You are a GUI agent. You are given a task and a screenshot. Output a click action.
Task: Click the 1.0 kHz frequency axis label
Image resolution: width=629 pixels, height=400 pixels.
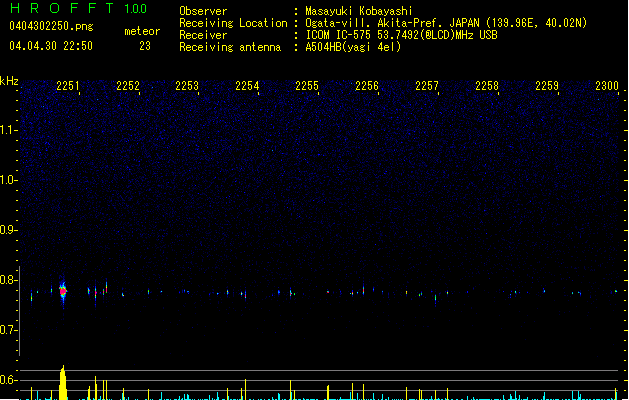(8, 180)
